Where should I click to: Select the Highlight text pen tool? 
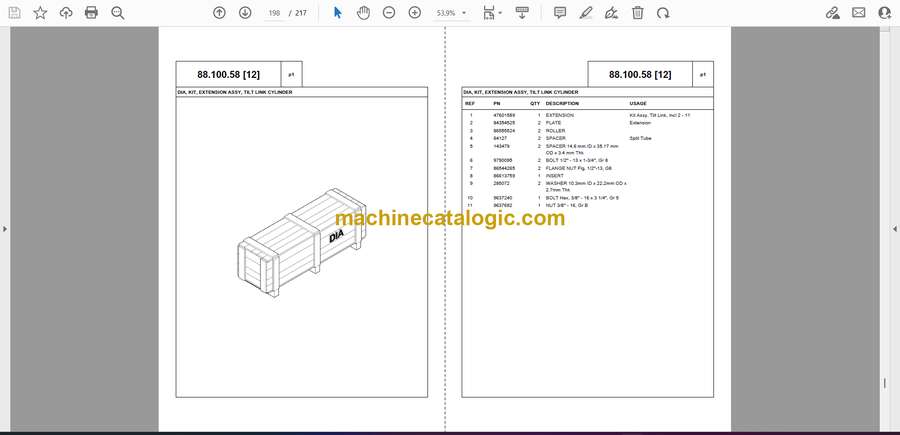click(585, 13)
